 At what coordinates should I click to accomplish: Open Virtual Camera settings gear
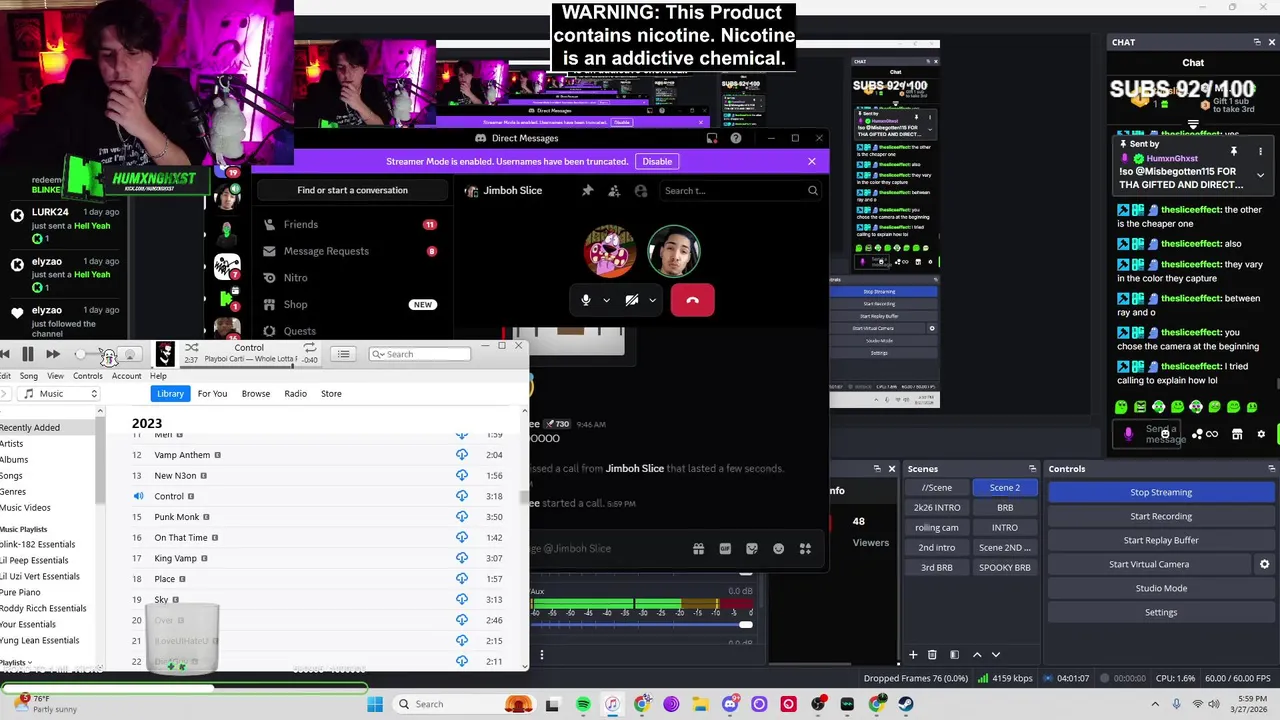click(x=1264, y=564)
